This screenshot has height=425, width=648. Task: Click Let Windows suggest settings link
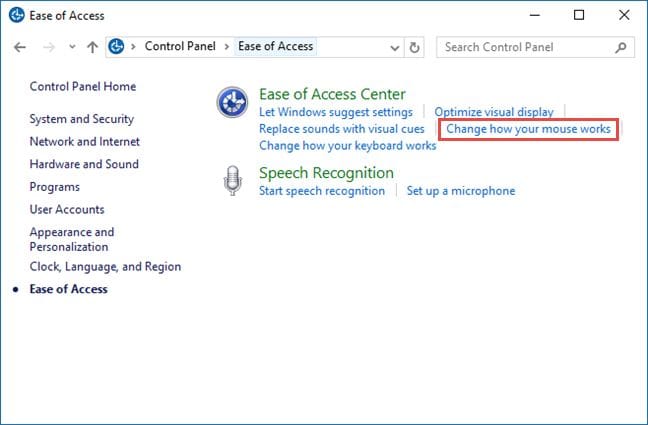coord(335,112)
